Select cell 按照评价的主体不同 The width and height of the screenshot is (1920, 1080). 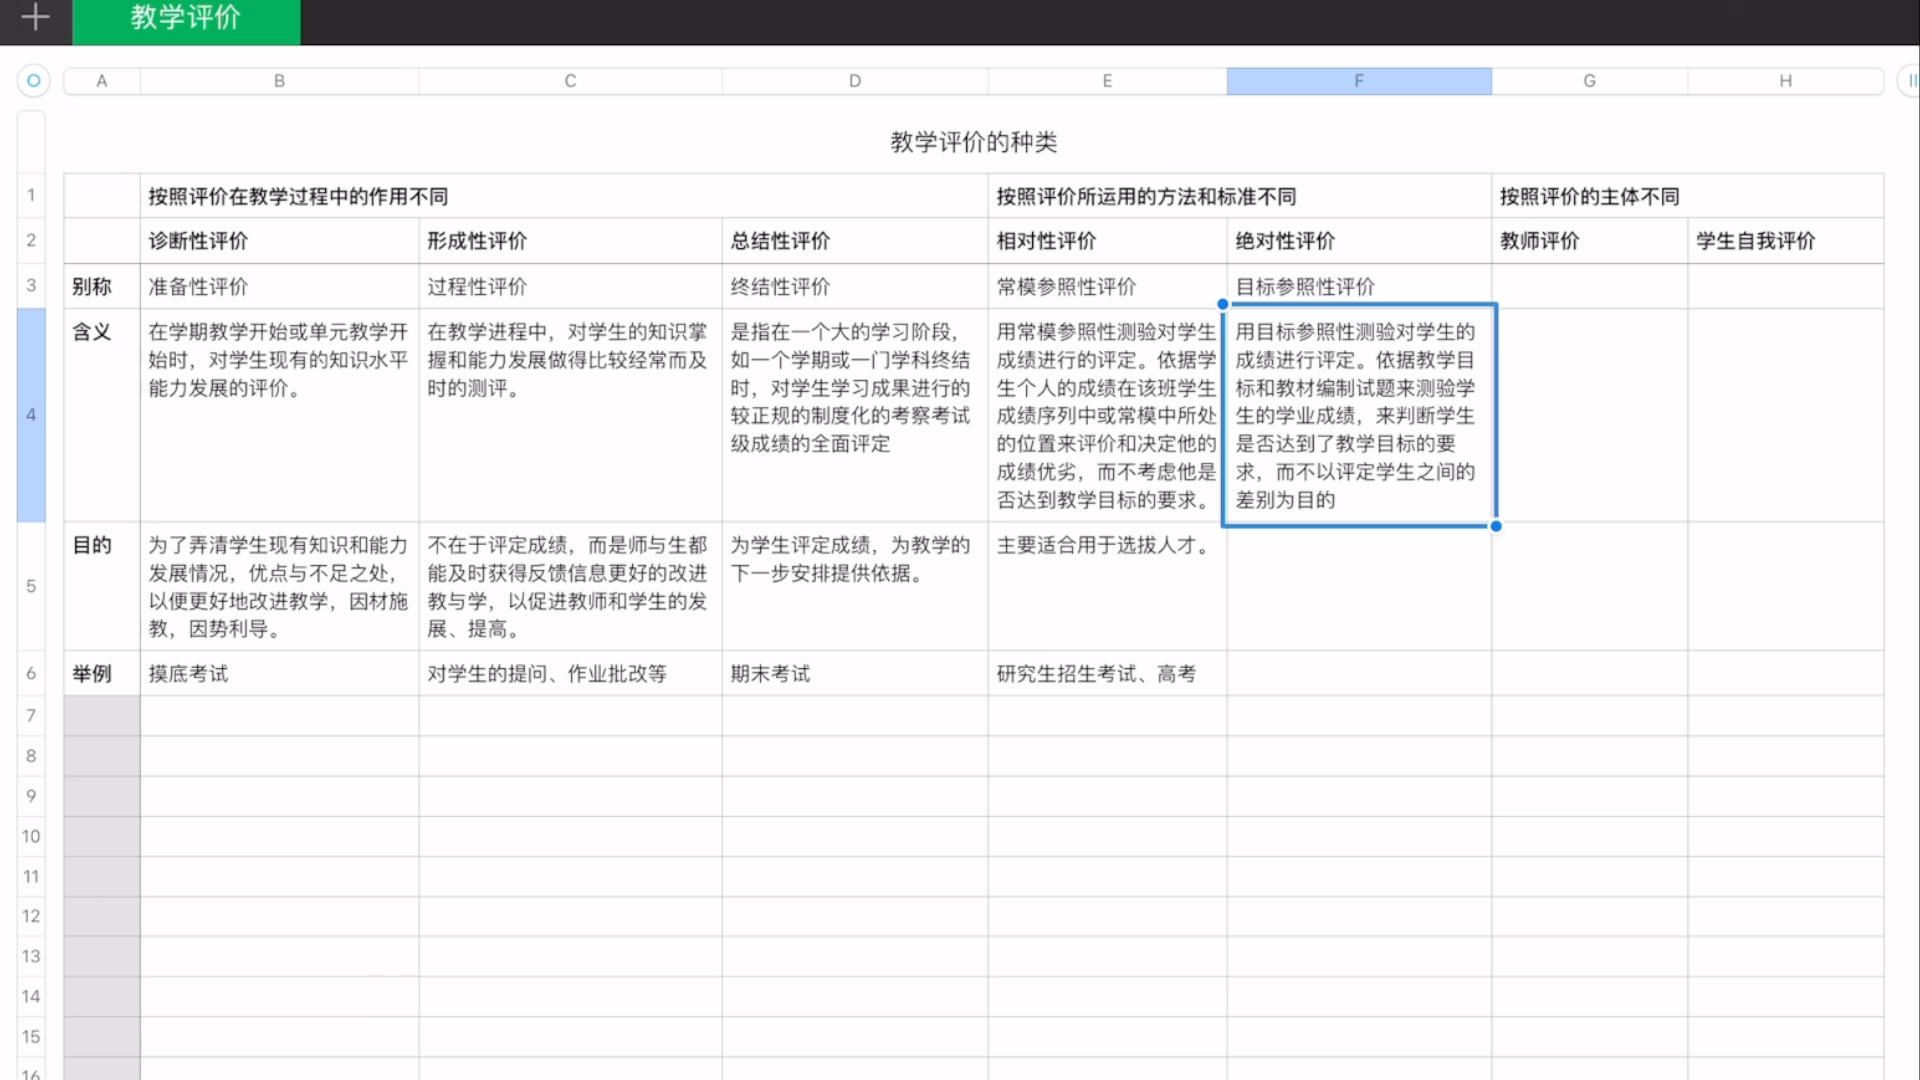(x=1688, y=196)
